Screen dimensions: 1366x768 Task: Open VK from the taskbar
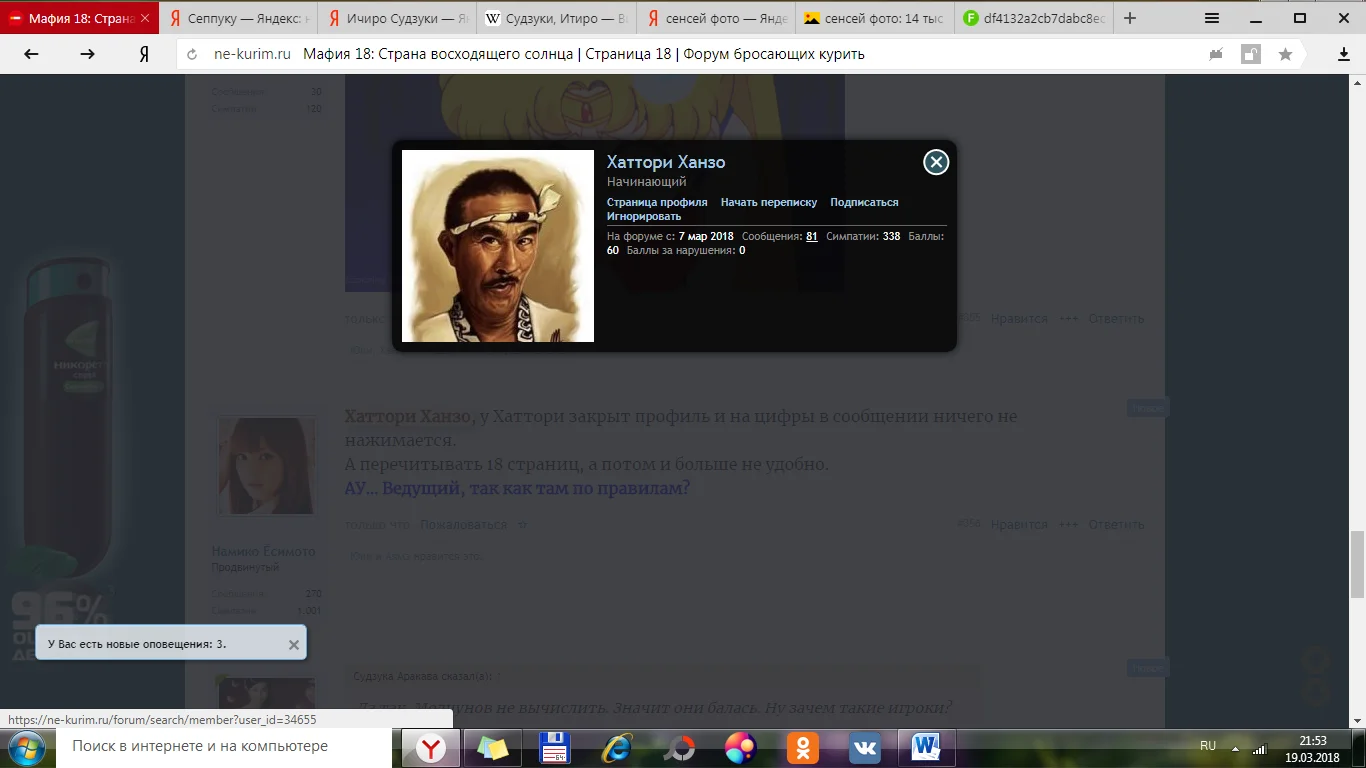click(865, 747)
